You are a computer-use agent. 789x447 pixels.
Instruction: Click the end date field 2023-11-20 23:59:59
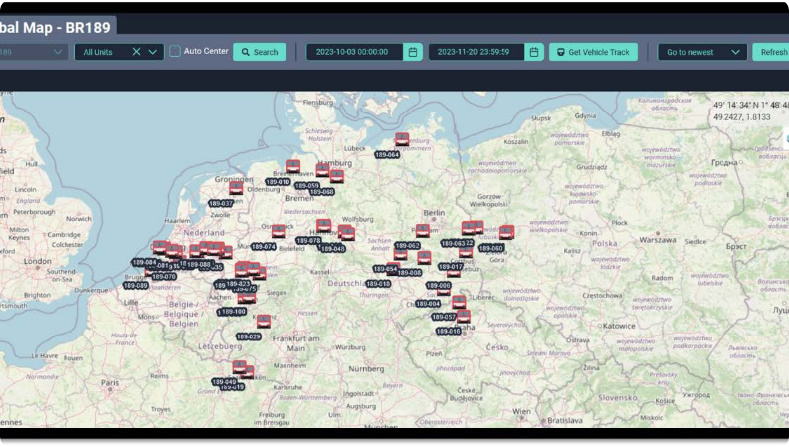pyautogui.click(x=475, y=52)
